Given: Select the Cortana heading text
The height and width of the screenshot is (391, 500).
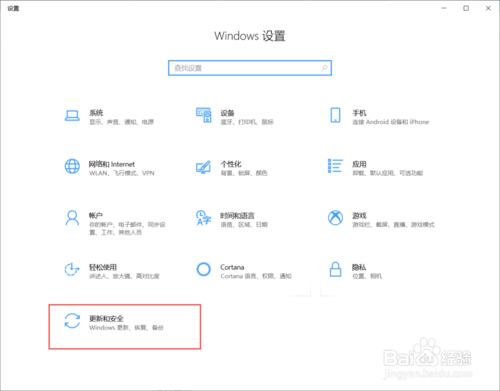Looking at the screenshot, I should coord(232,267).
